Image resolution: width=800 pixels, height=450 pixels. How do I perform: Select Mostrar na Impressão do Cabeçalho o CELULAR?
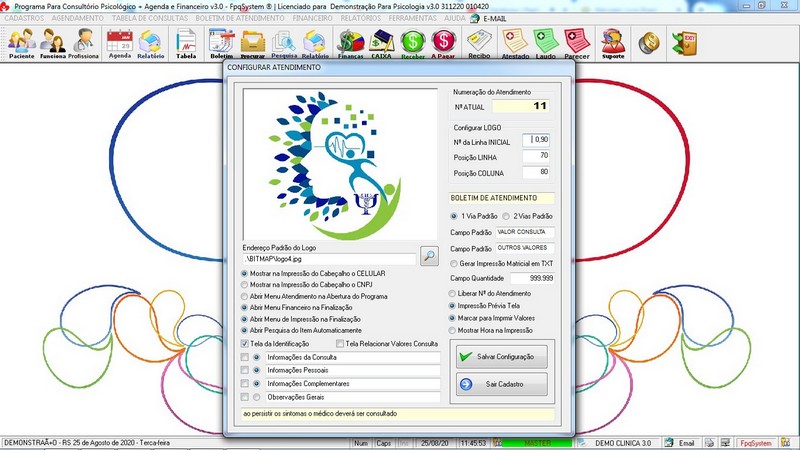244,273
